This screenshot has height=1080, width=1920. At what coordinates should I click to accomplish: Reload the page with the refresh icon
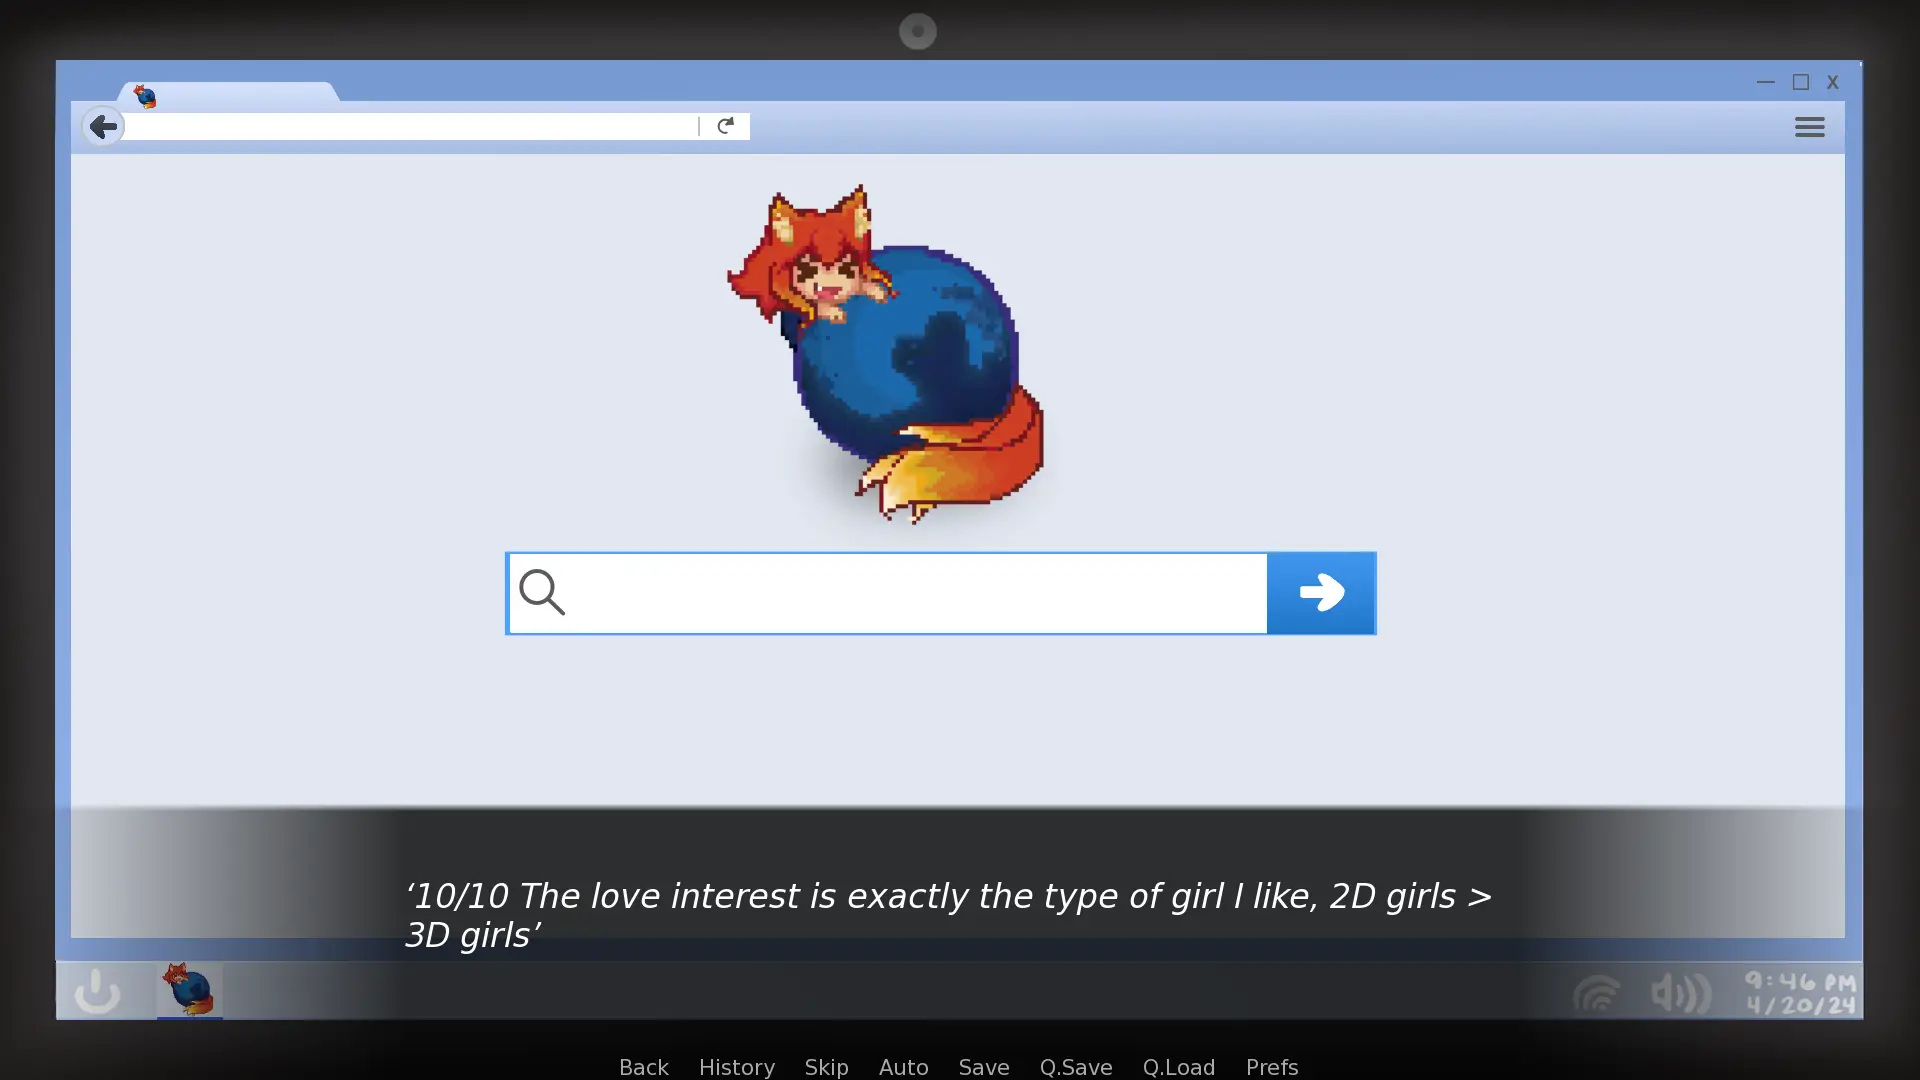725,125
